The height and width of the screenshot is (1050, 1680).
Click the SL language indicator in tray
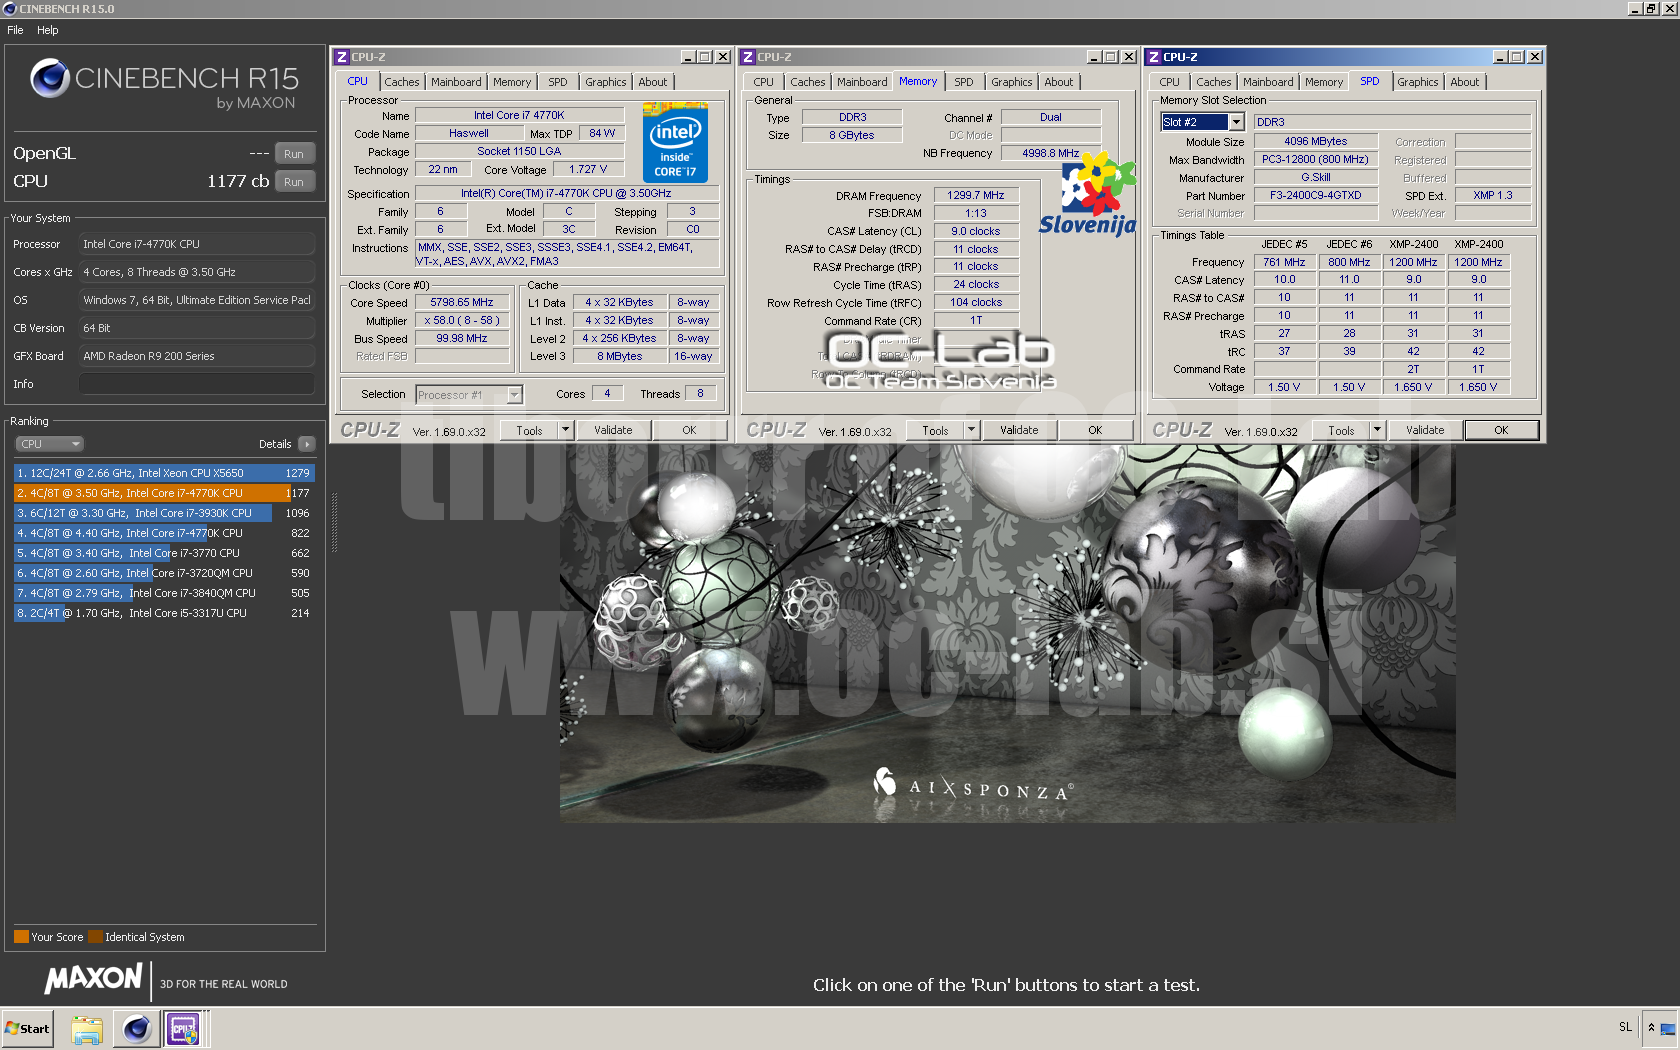point(1625,1027)
